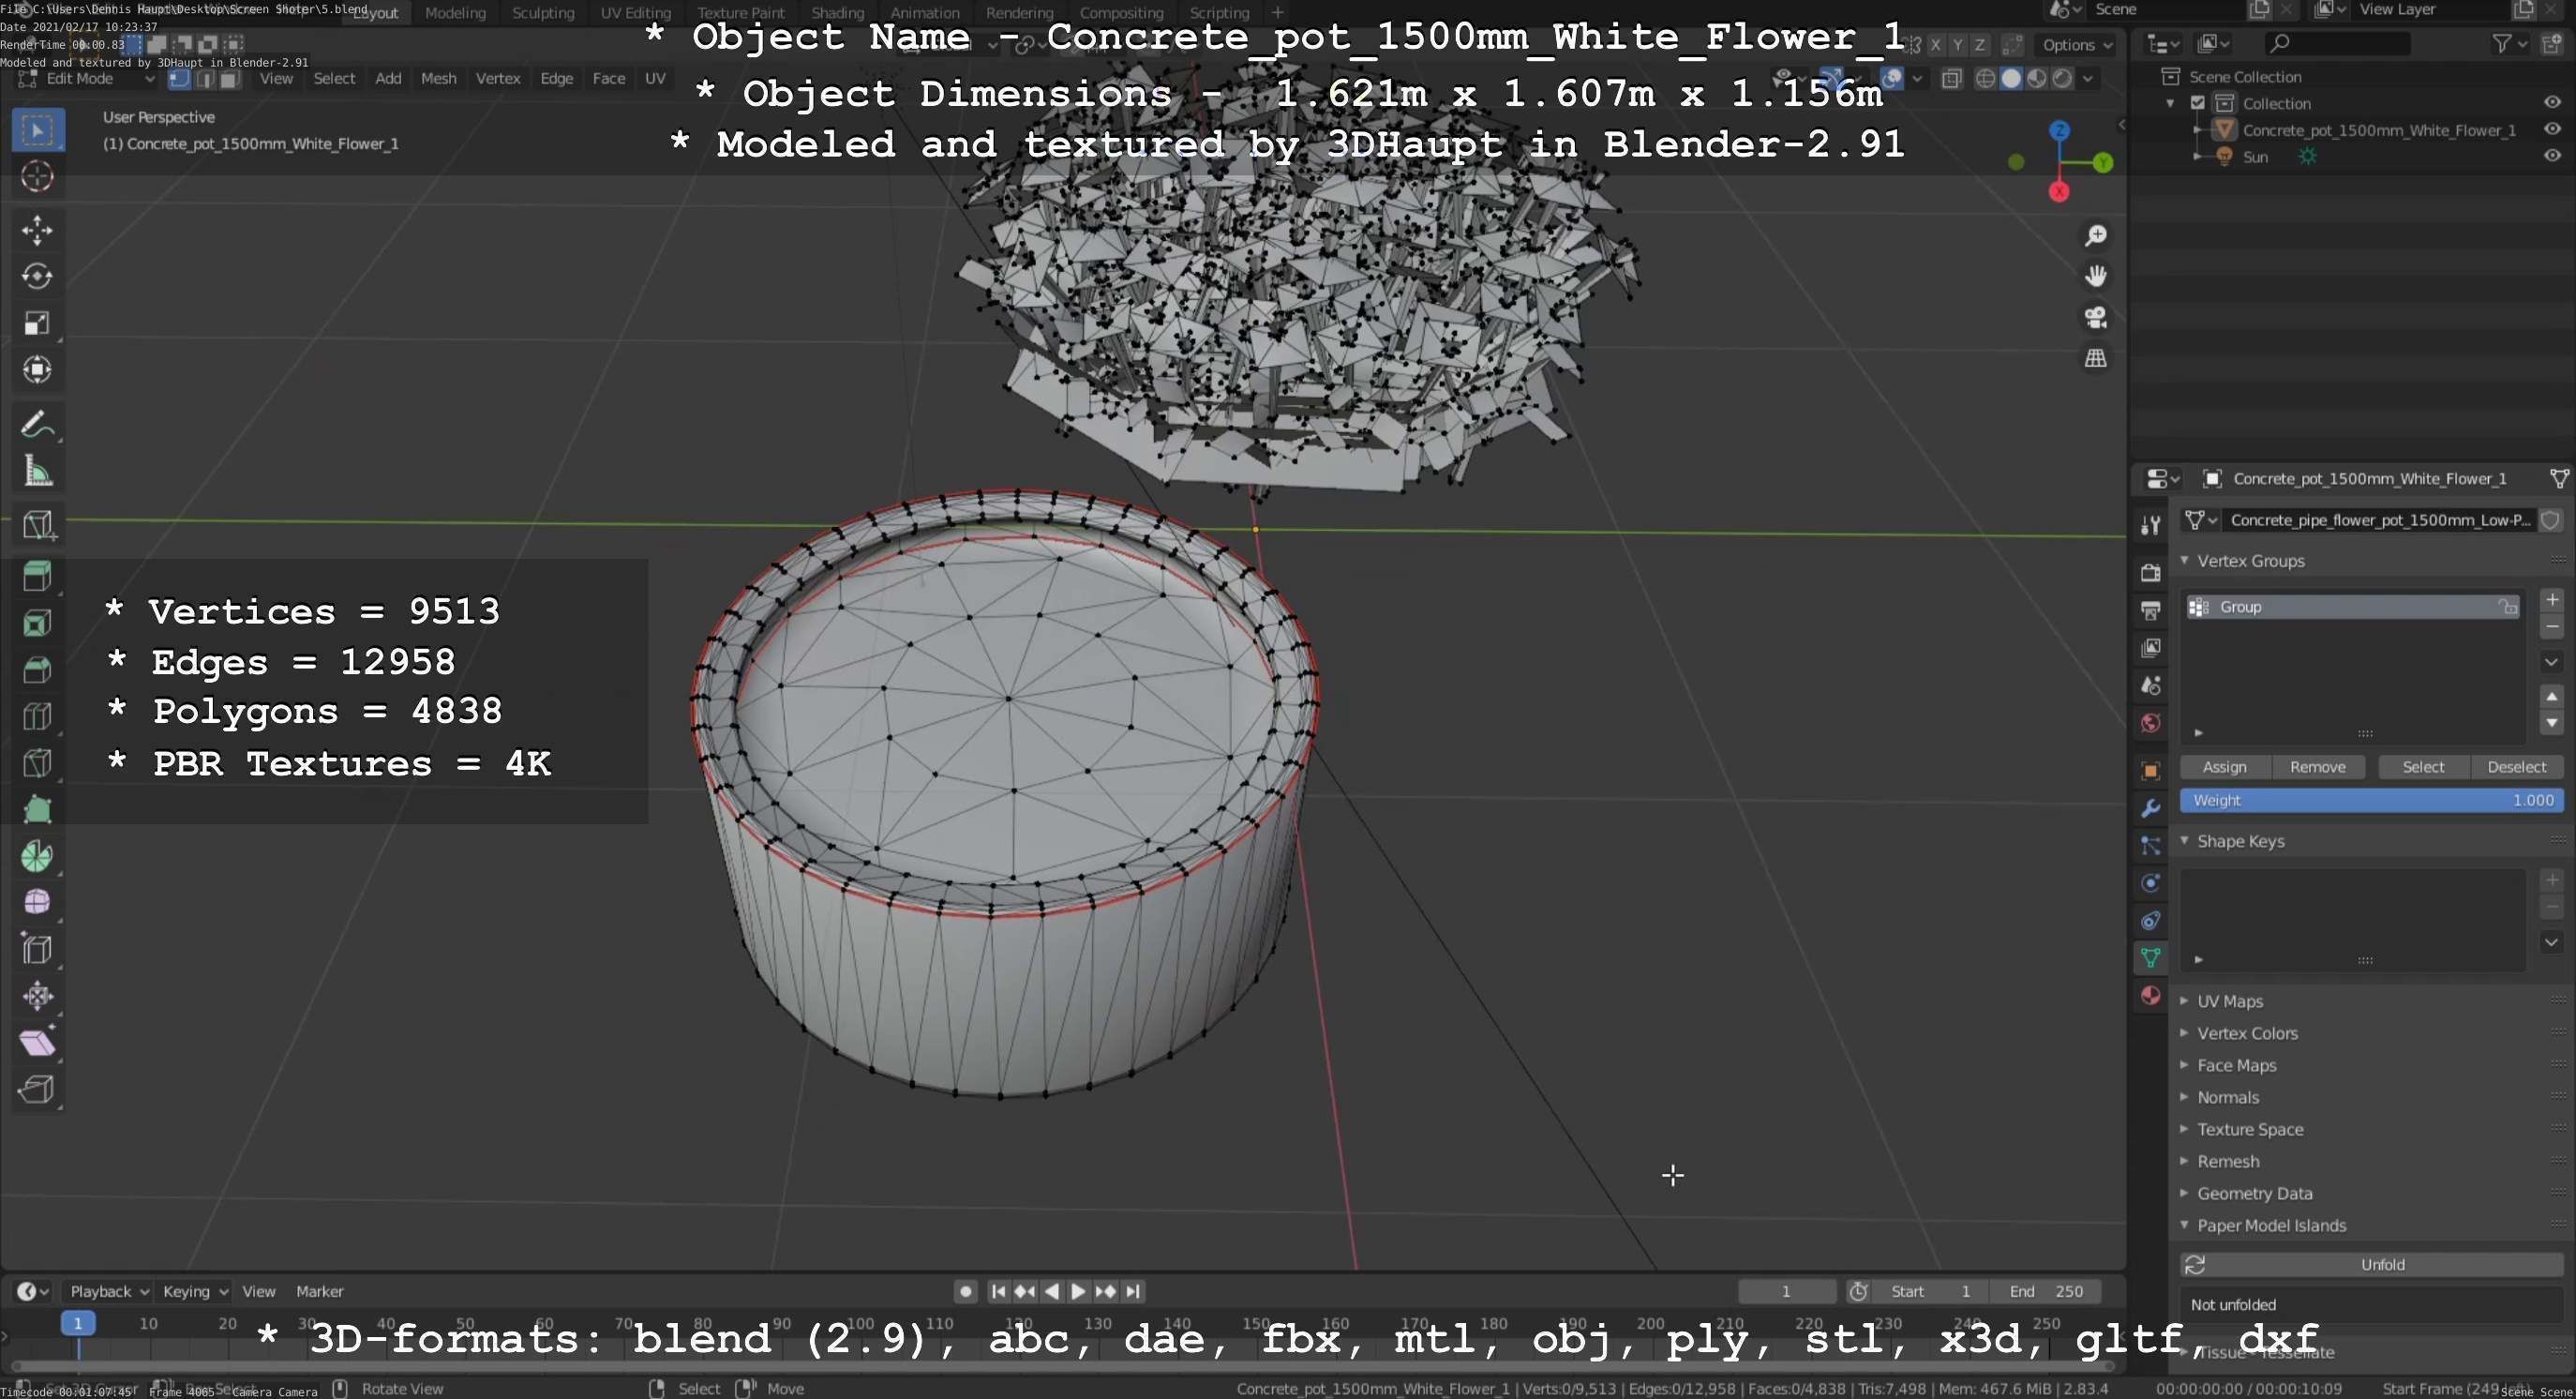Open the Edge menu
The image size is (2576, 1399).
(x=556, y=79)
